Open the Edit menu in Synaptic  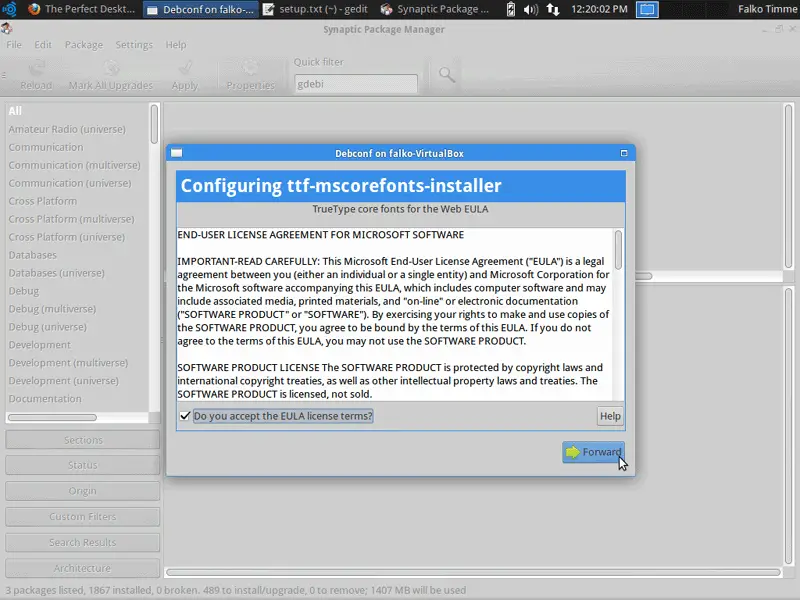tap(43, 45)
